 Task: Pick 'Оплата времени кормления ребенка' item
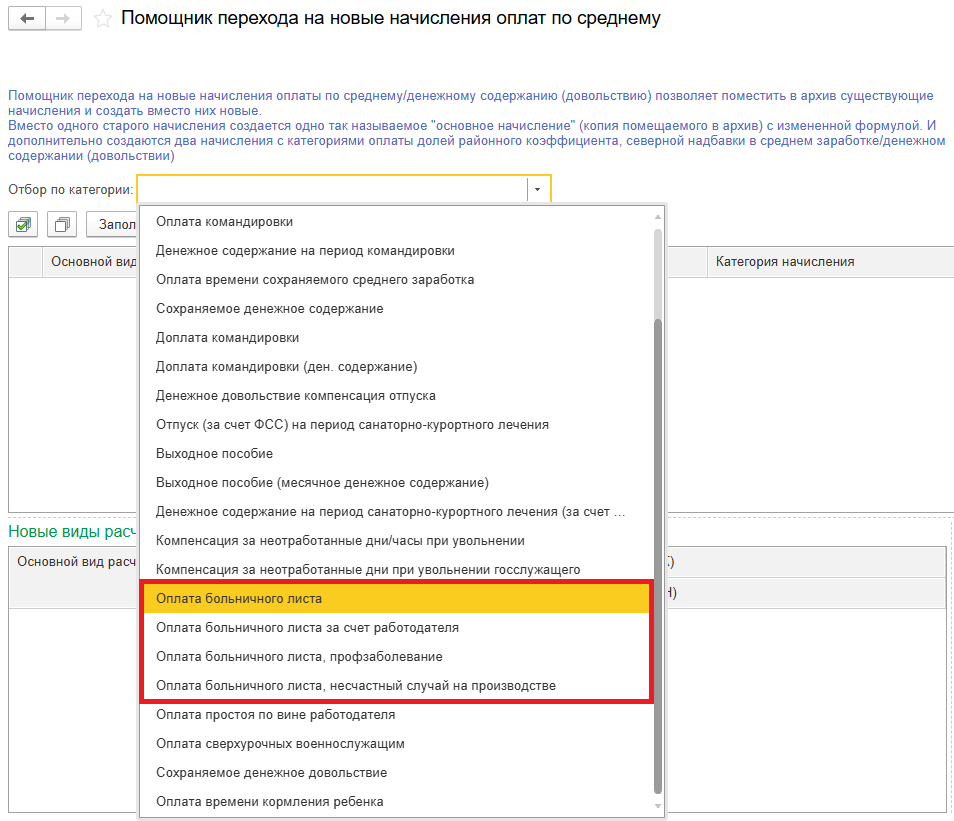click(x=269, y=802)
